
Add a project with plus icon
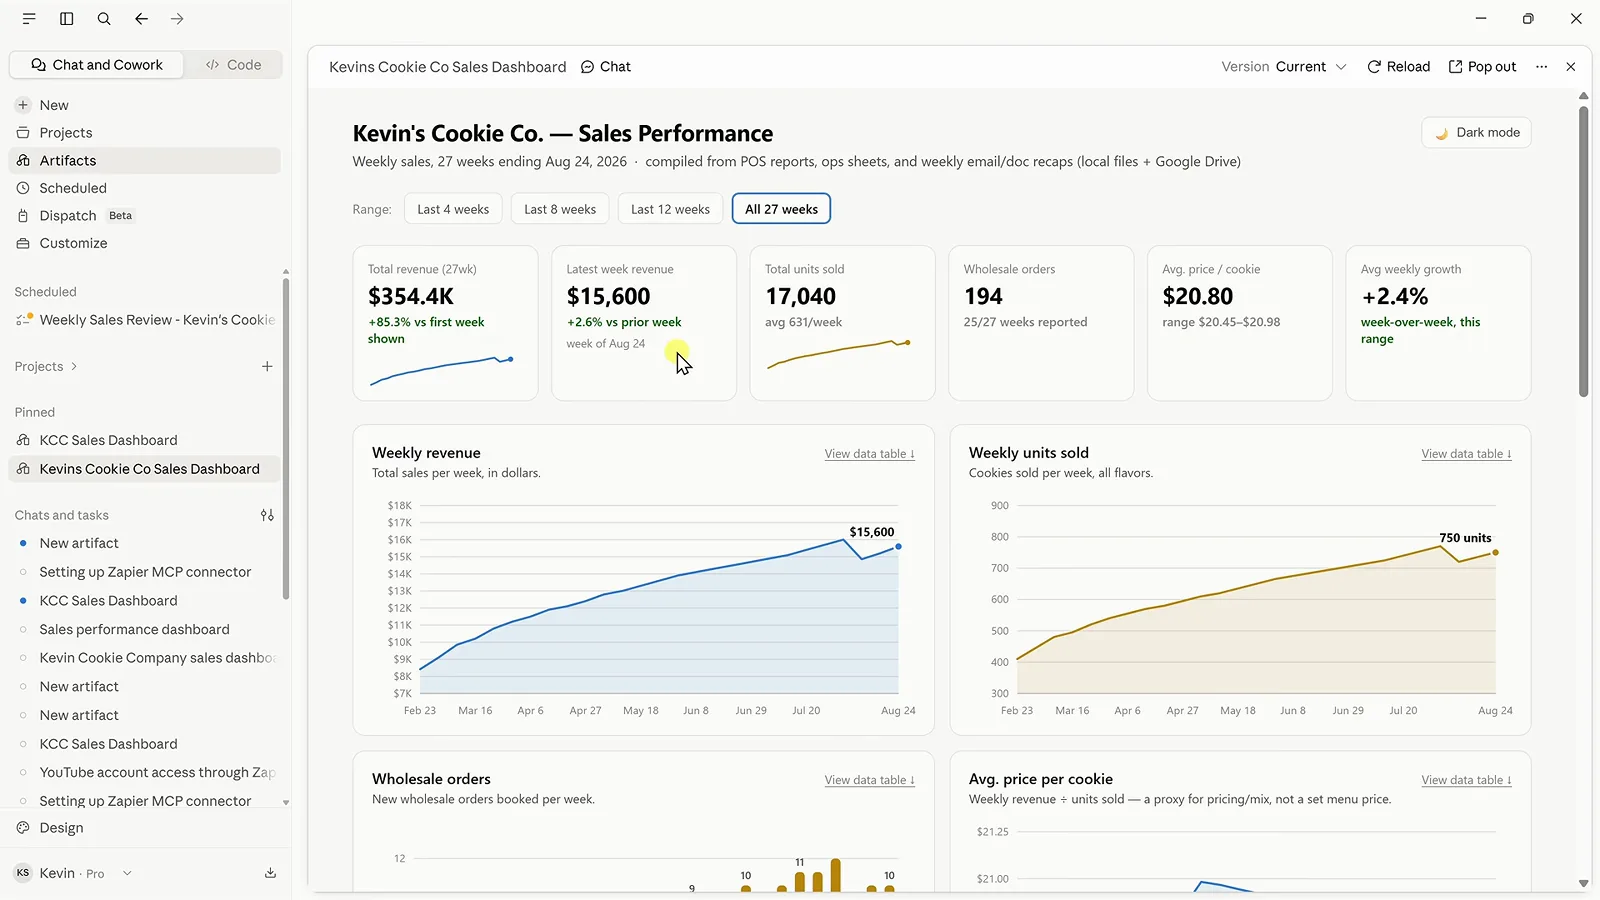267,367
